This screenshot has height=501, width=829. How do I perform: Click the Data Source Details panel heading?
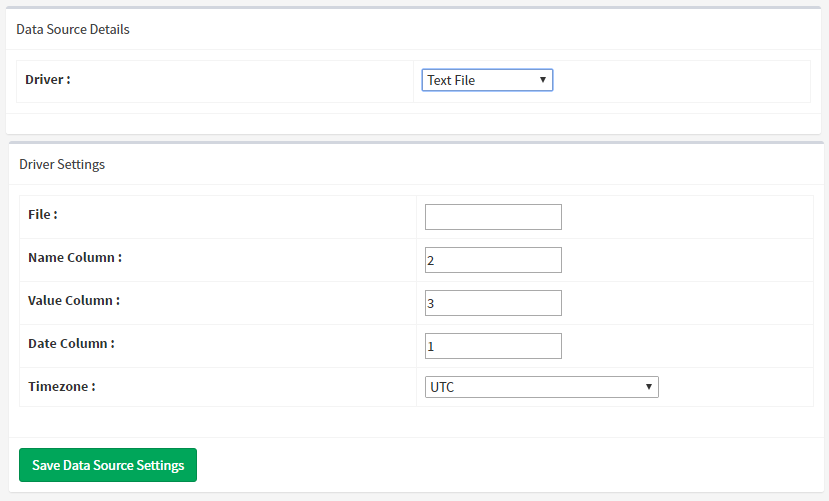[x=73, y=29]
